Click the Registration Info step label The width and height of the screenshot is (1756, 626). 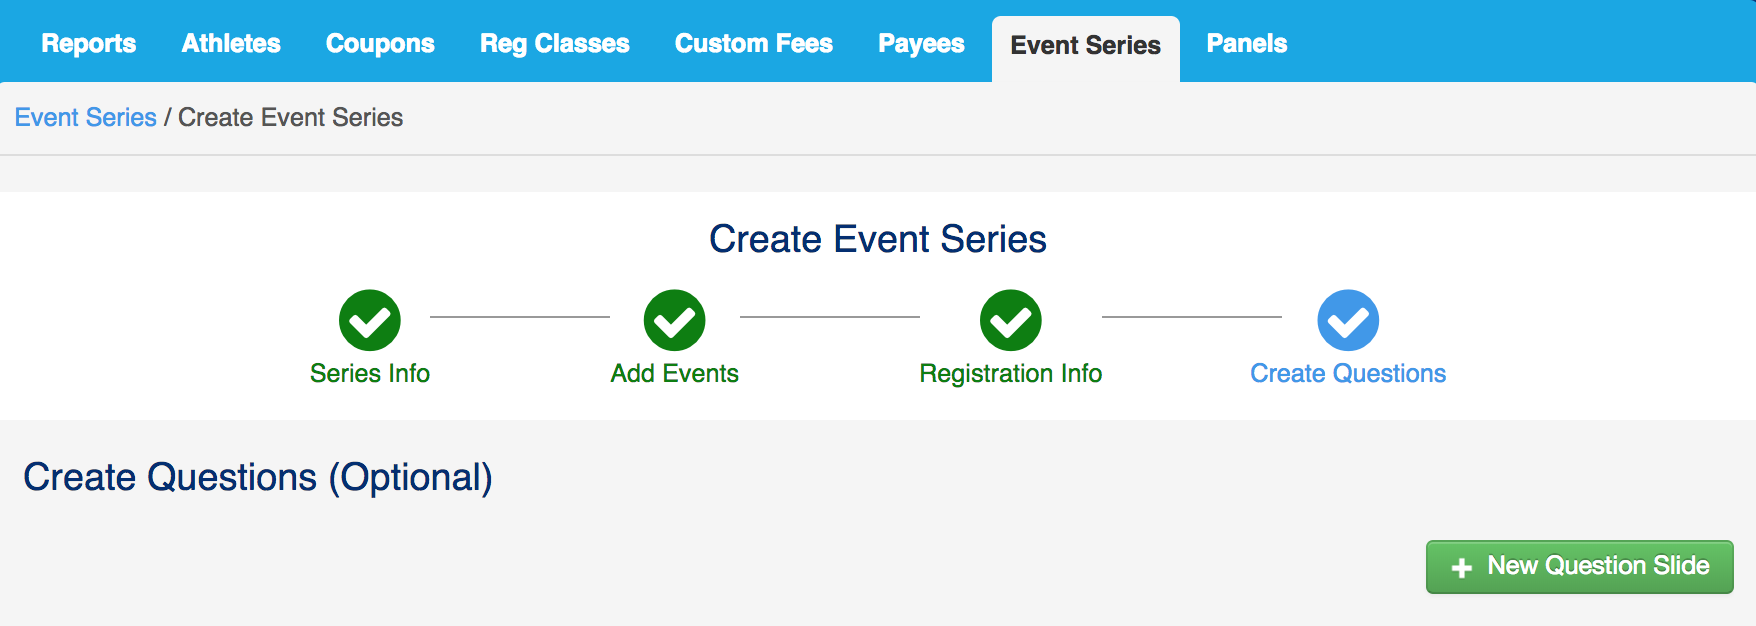click(x=1011, y=374)
